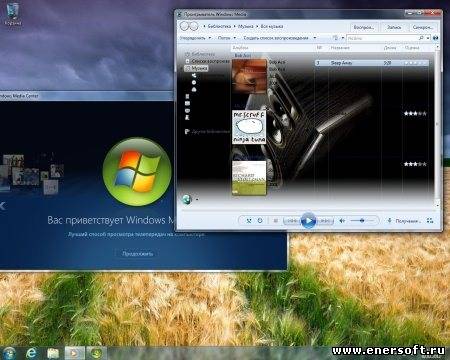Image resolution: width=450 pixels, height=360 pixels.
Task: Toggle shuffle mode in Media Player
Action: click(249, 220)
